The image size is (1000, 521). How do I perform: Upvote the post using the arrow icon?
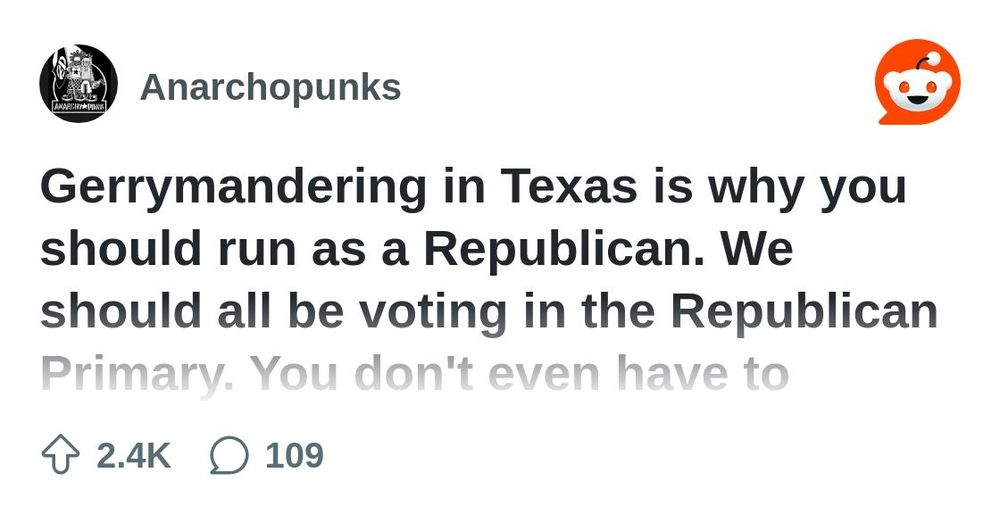click(x=61, y=455)
